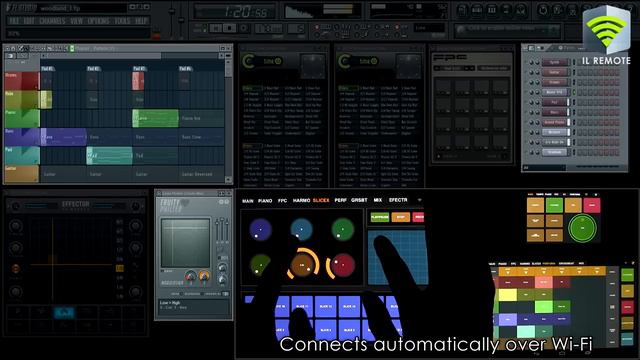Select the Piano track in the playlist
The image size is (640, 360).
coord(22,118)
